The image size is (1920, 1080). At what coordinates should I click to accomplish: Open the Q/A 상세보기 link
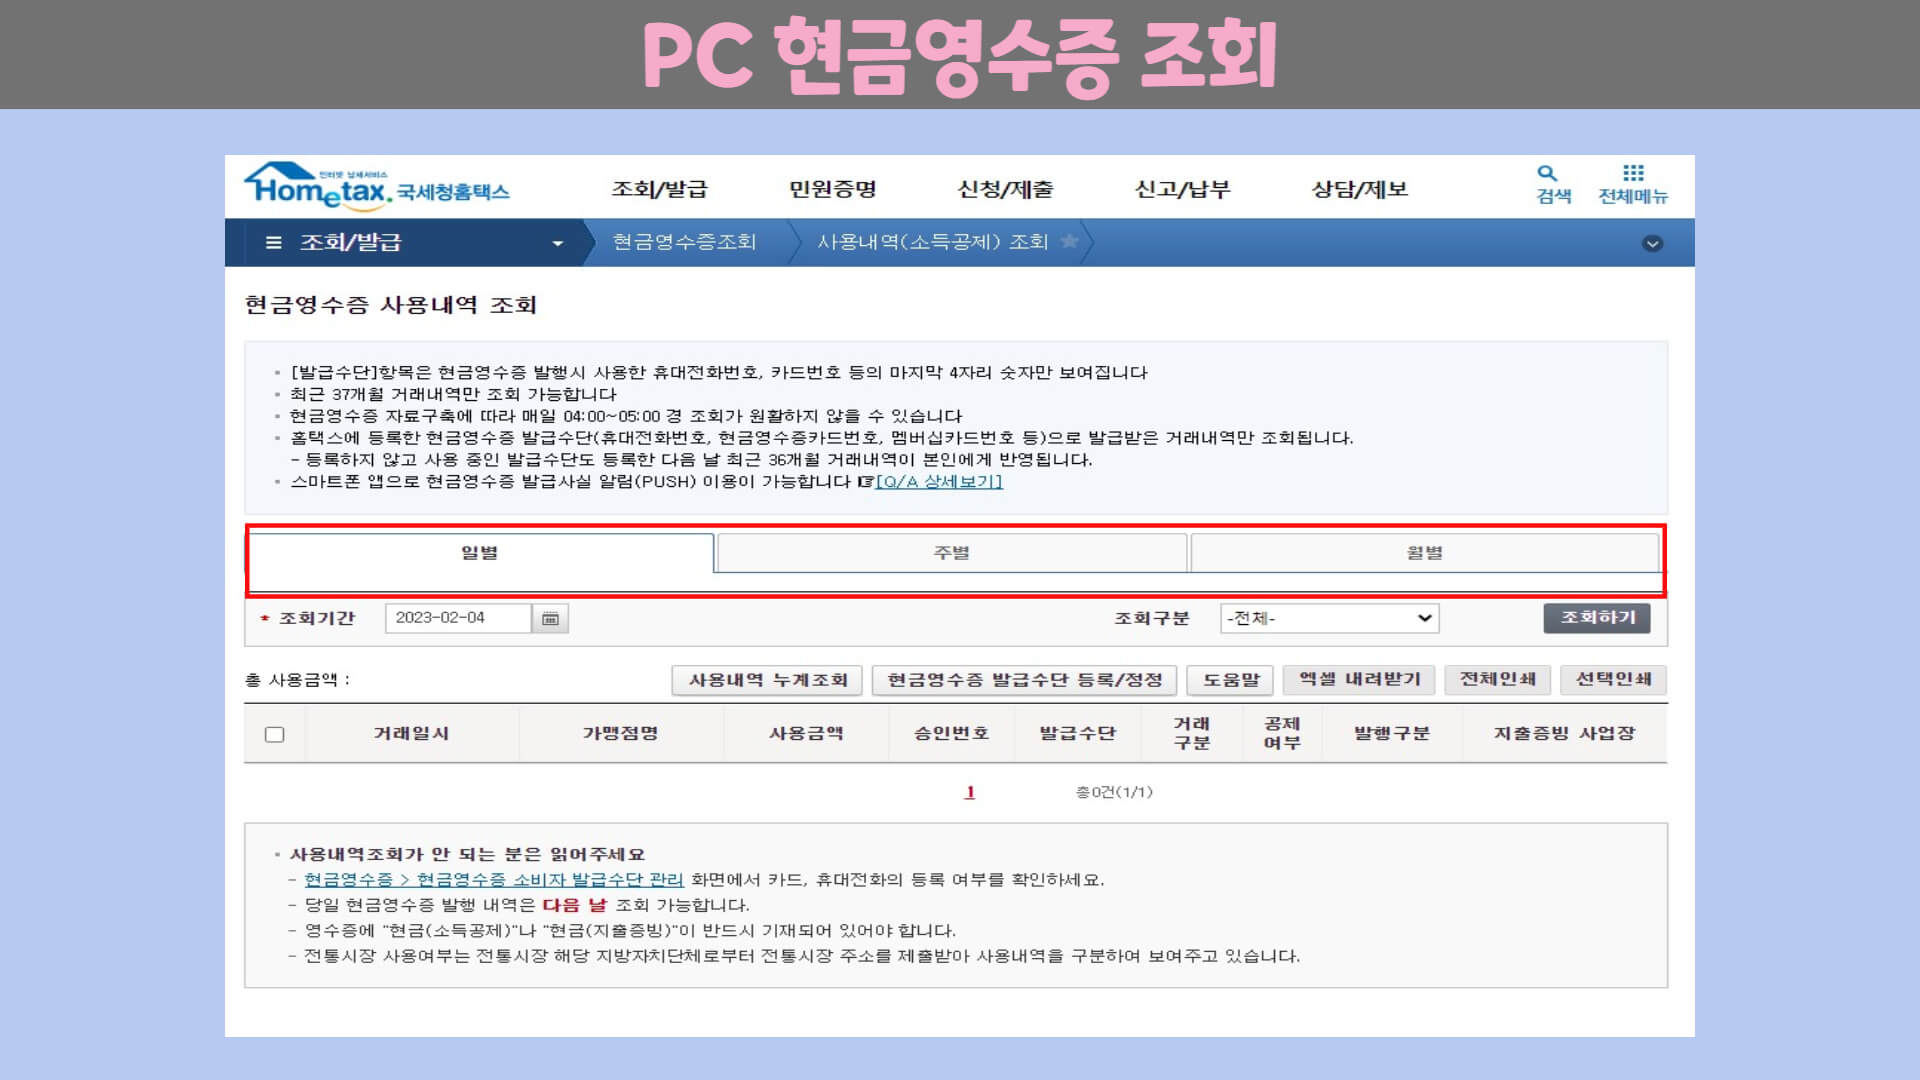point(939,482)
